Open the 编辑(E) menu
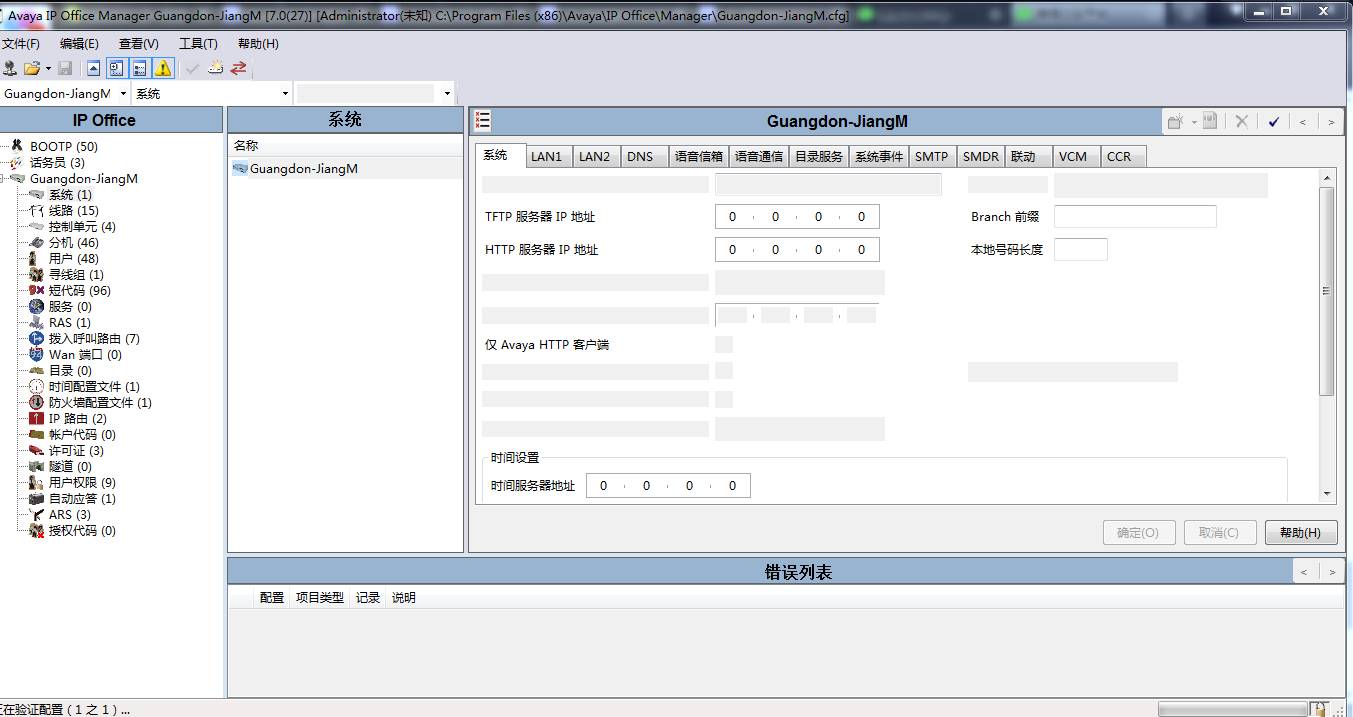 (x=79, y=44)
